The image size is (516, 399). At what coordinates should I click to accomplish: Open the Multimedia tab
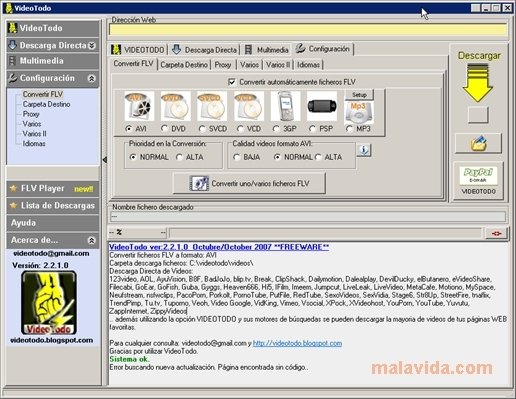click(266, 50)
